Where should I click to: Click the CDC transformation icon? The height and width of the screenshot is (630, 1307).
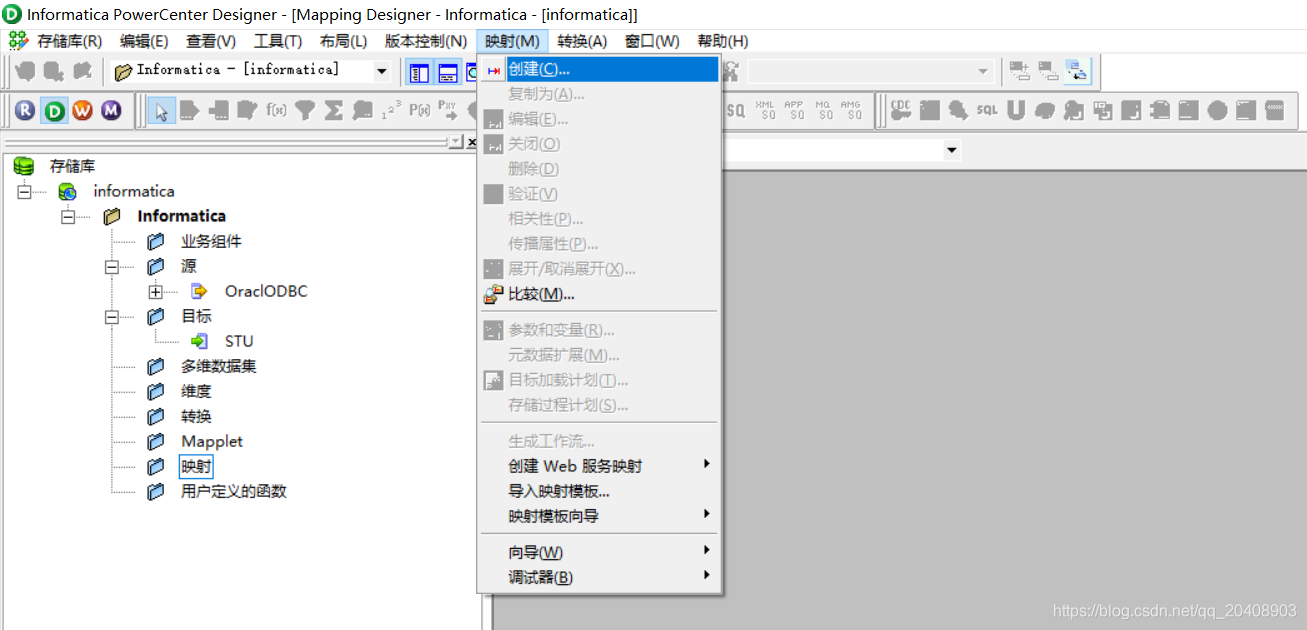(901, 110)
